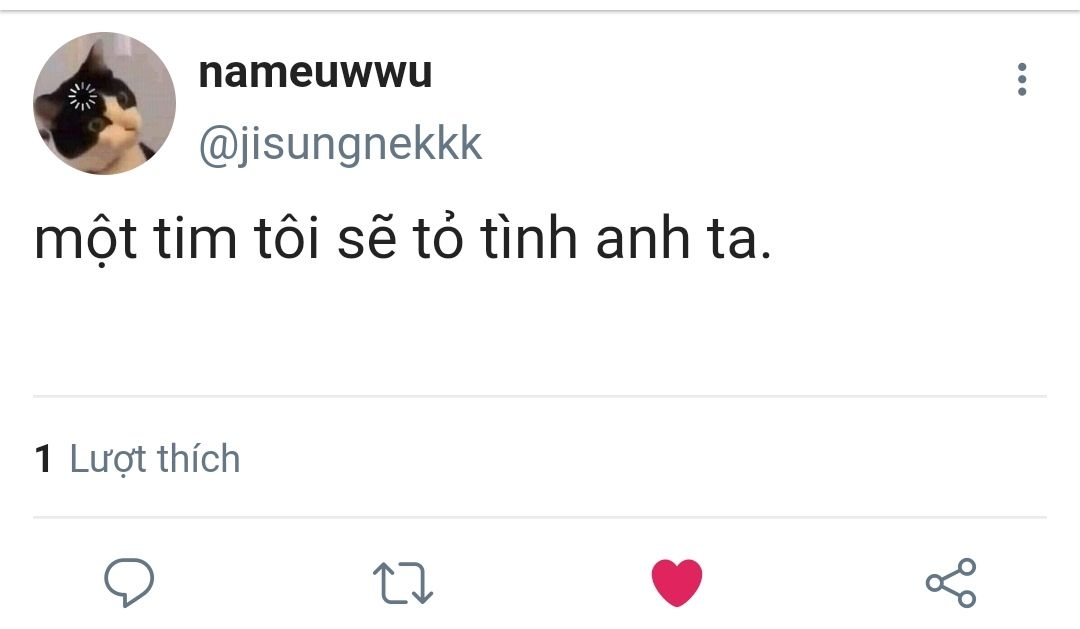Viewport: 1080px width, 629px height.
Task: Open the cat profile picture
Action: coord(104,104)
